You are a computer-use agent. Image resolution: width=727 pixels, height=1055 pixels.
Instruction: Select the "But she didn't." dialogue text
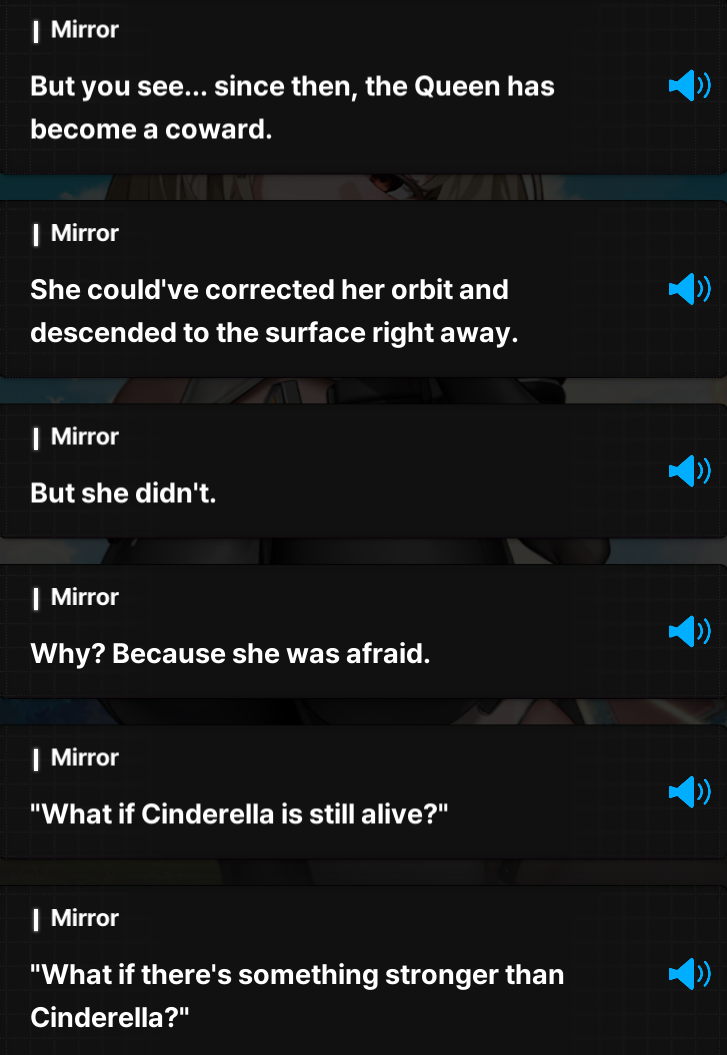[x=123, y=493]
